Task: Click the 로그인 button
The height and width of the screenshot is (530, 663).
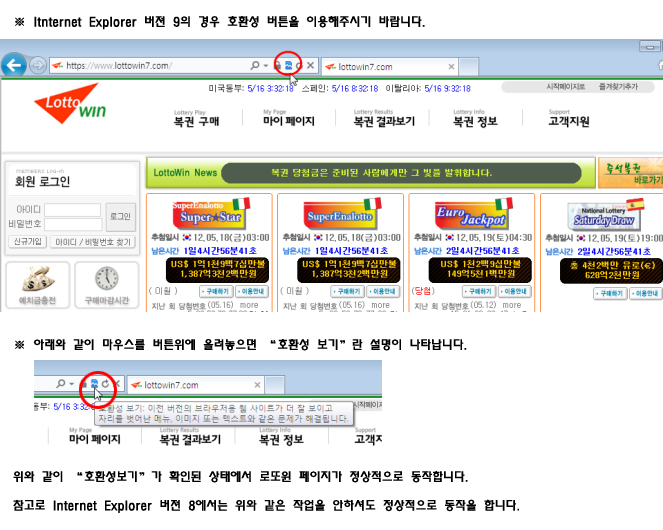Action: click(x=120, y=217)
